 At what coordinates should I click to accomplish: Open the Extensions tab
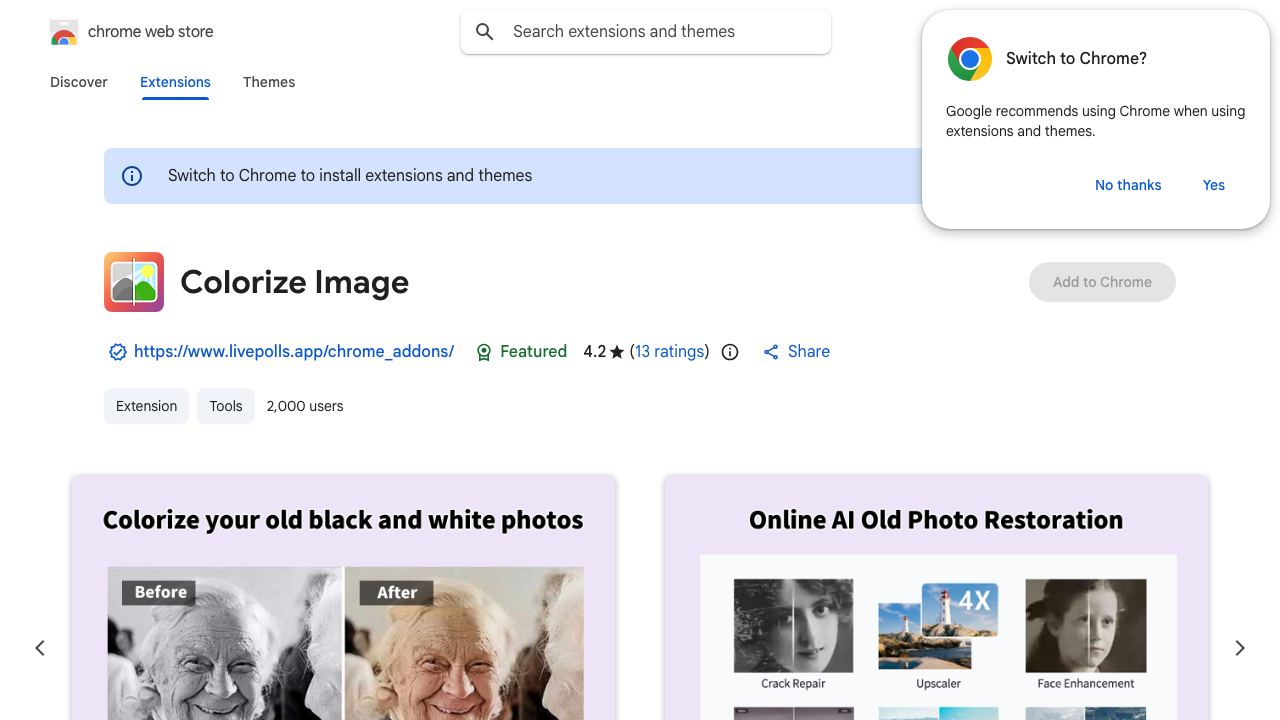coord(175,82)
